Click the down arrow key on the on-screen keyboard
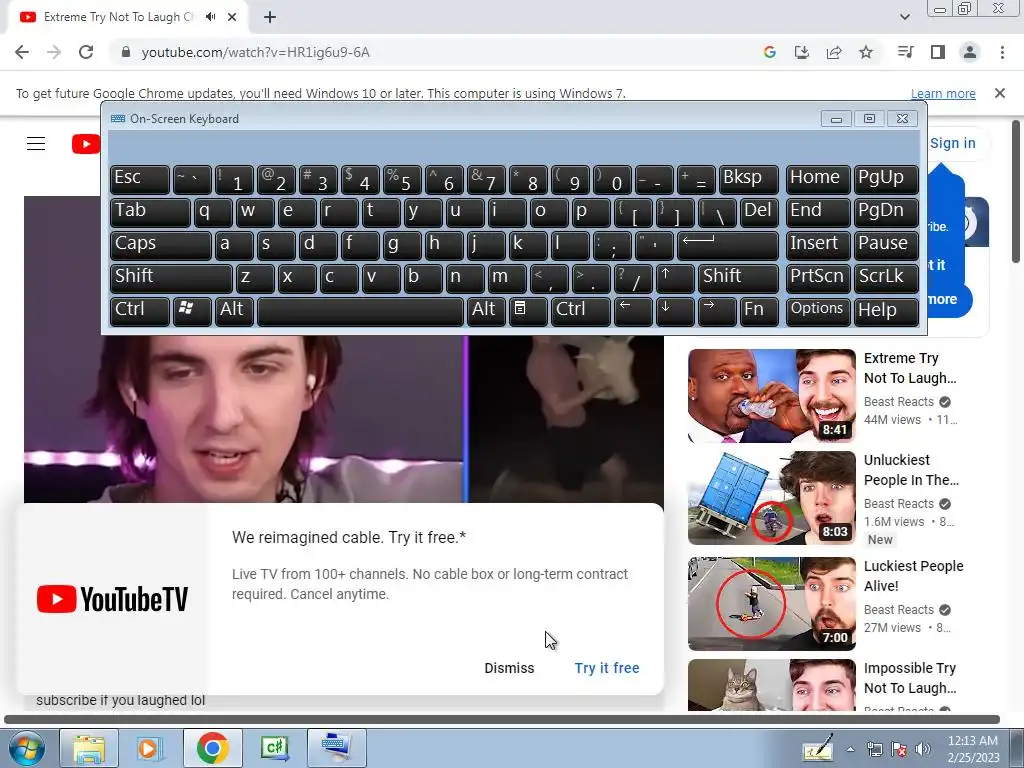1024x768 pixels. coord(675,311)
